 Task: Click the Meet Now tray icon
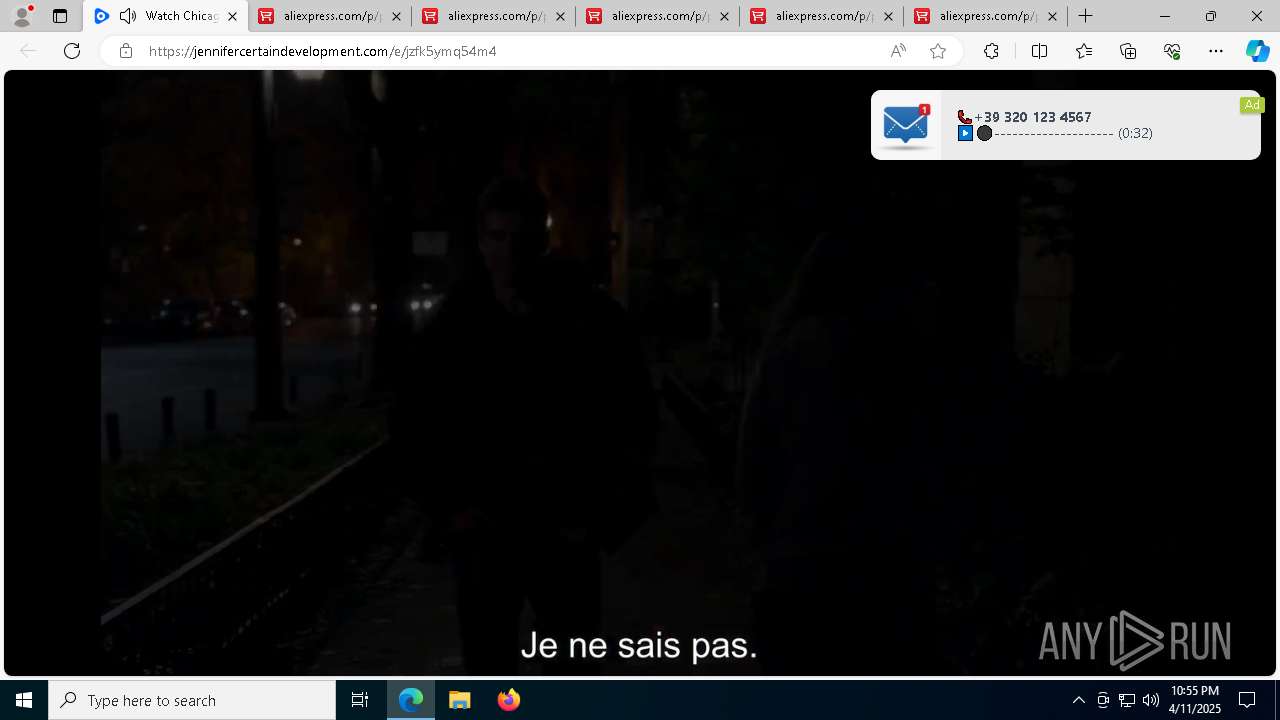1103,700
